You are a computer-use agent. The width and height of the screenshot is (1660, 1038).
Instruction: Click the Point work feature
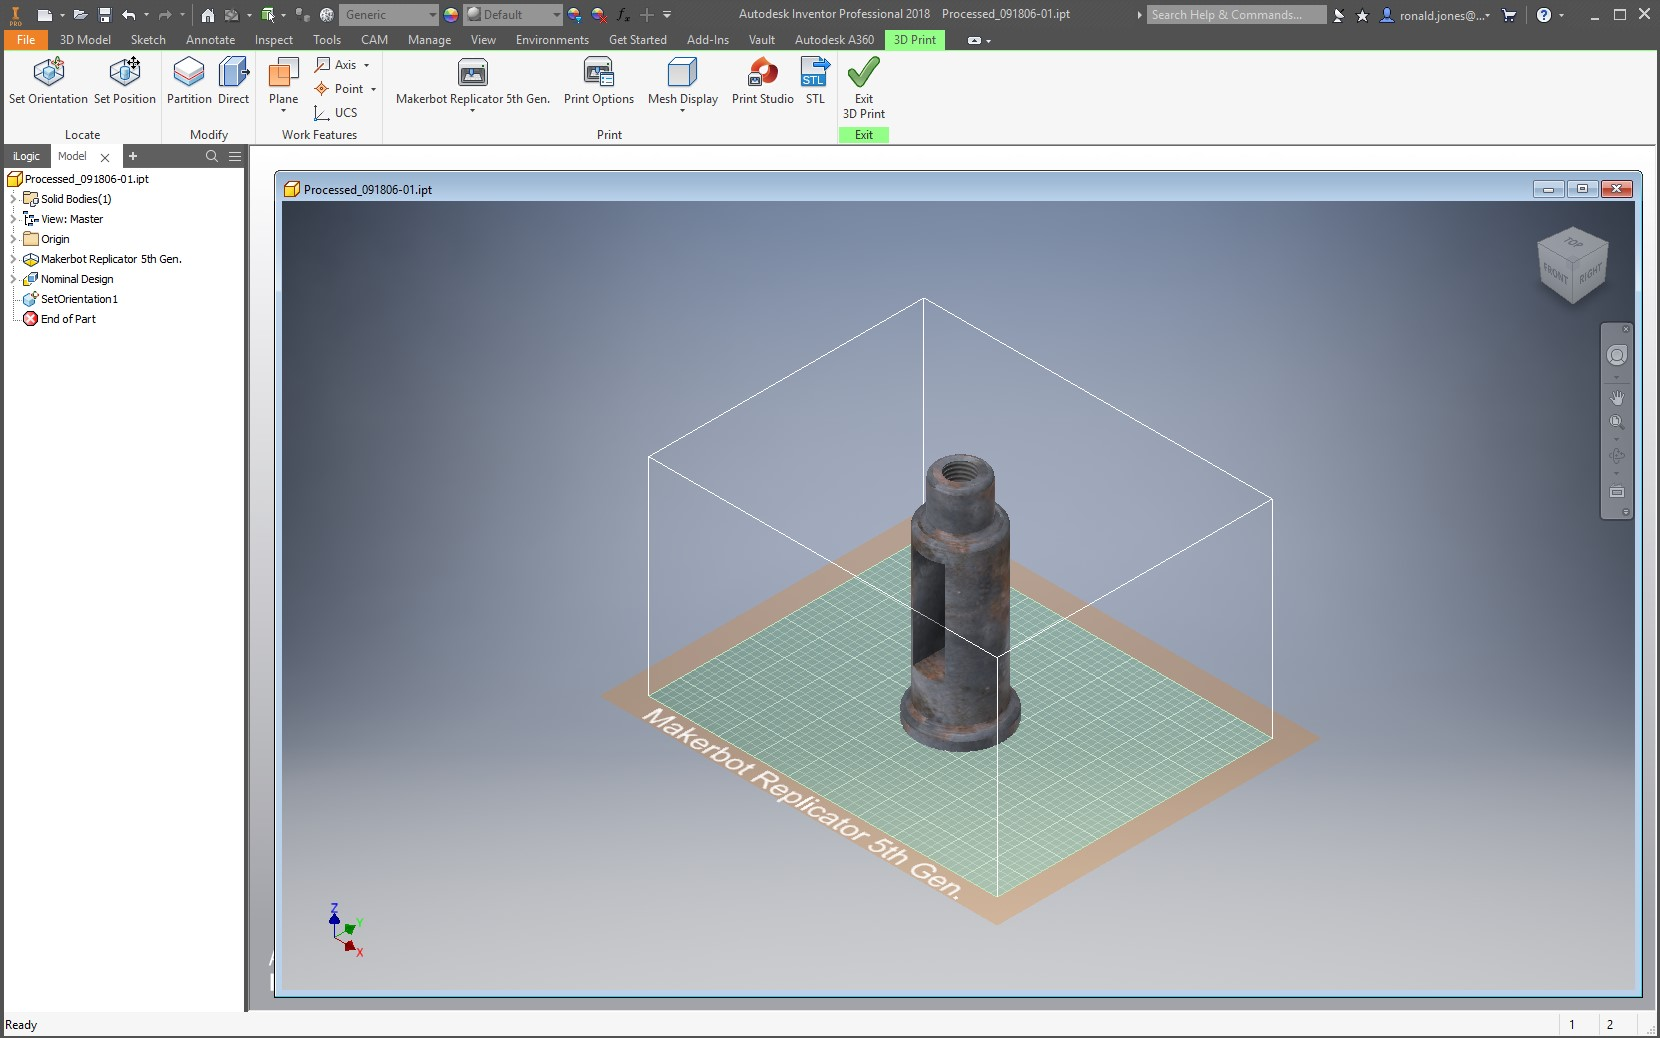click(339, 89)
